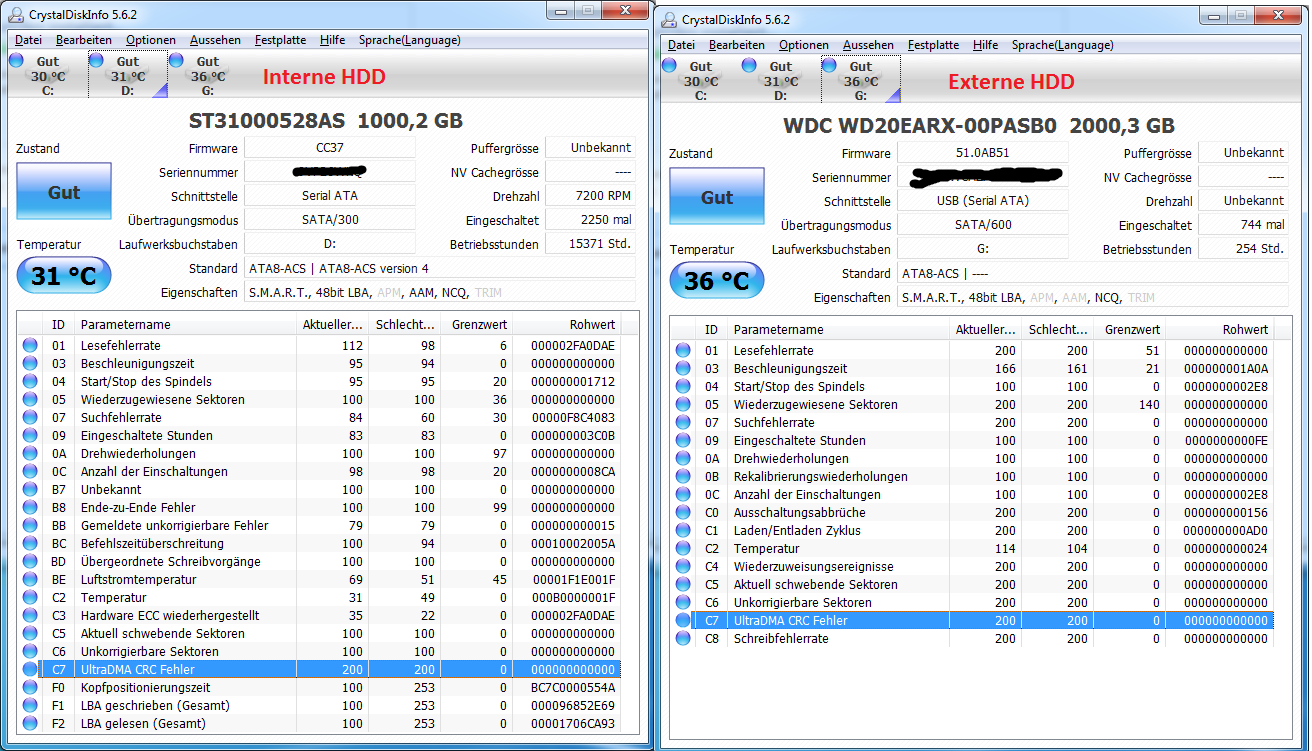This screenshot has width=1312, height=751.
Task: Click status orb of Wiederzugewiesene Sektoren row, left
Action: (x=30, y=399)
